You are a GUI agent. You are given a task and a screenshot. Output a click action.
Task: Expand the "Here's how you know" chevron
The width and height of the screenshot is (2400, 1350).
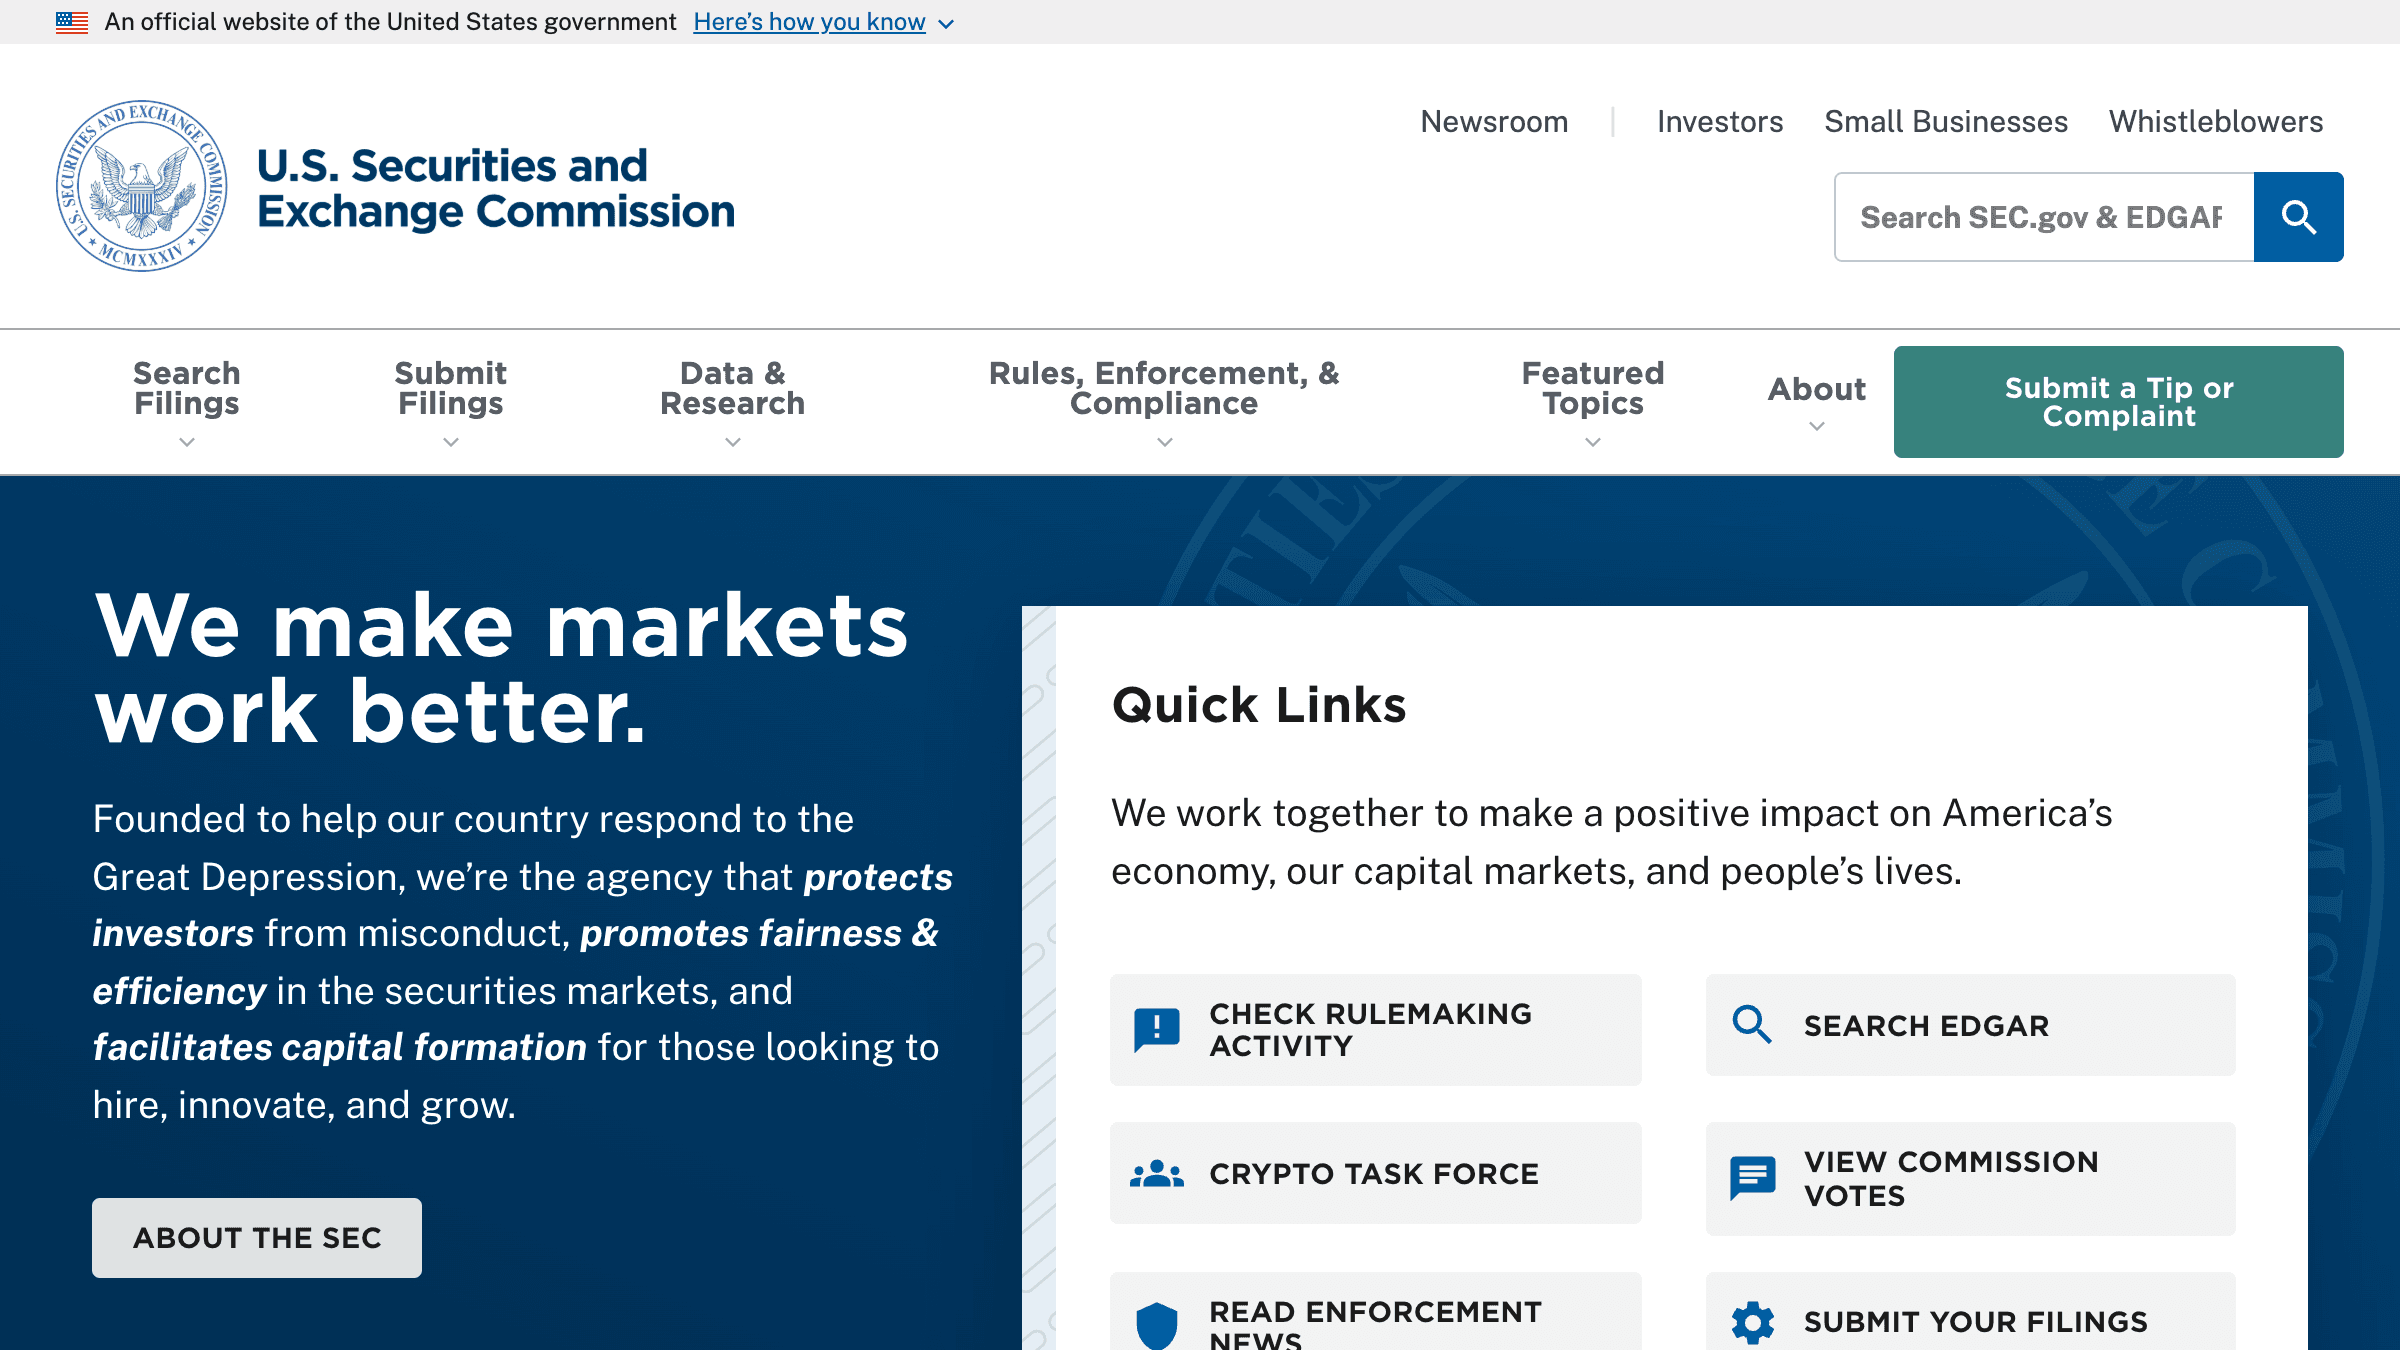[x=946, y=24]
